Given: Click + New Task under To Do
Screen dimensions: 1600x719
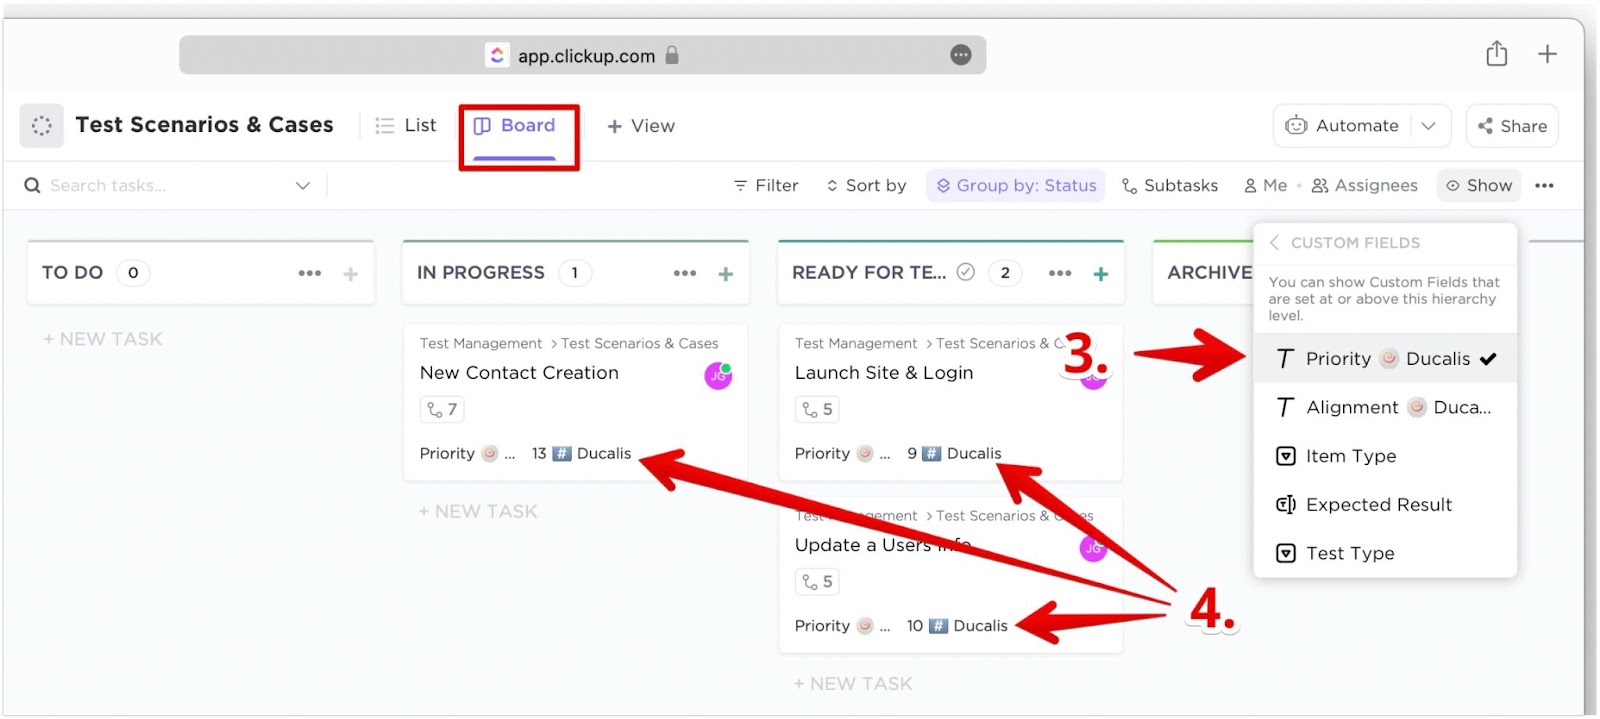Looking at the screenshot, I should tap(103, 339).
